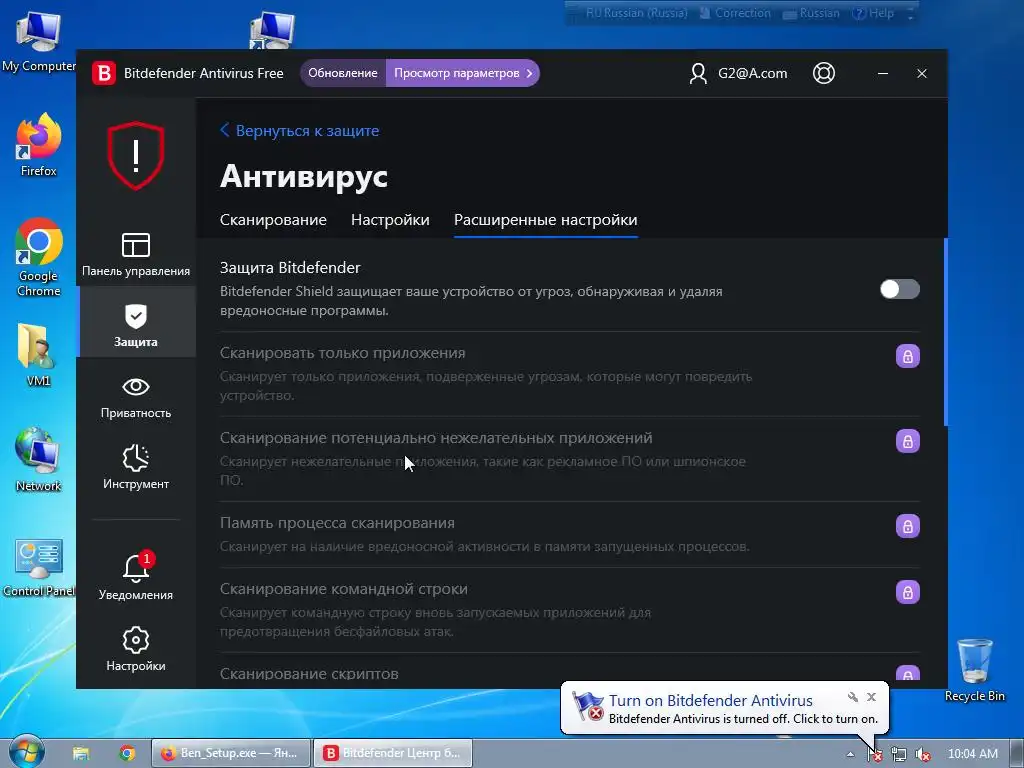
Task: Click lock icon for Сканирование командной строки
Action: click(907, 592)
